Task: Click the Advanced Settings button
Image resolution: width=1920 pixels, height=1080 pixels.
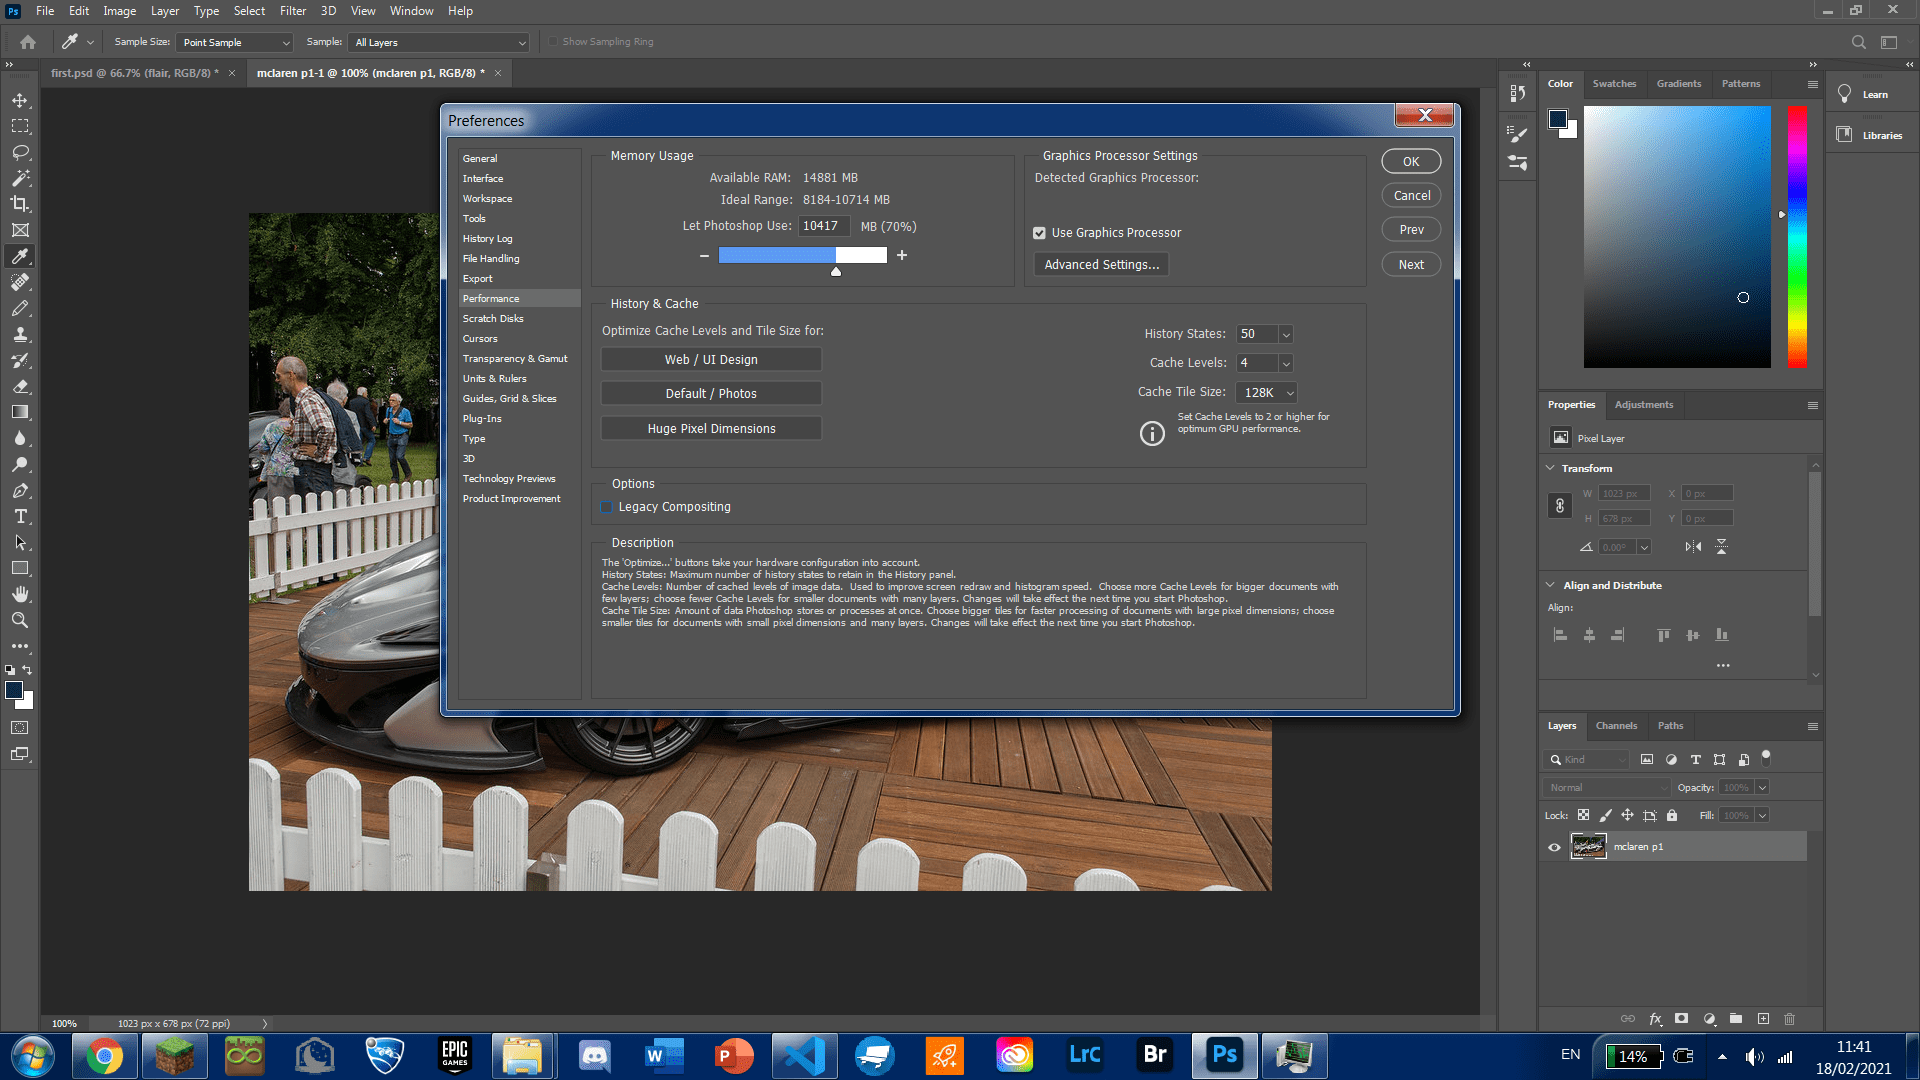Action: pos(1100,264)
